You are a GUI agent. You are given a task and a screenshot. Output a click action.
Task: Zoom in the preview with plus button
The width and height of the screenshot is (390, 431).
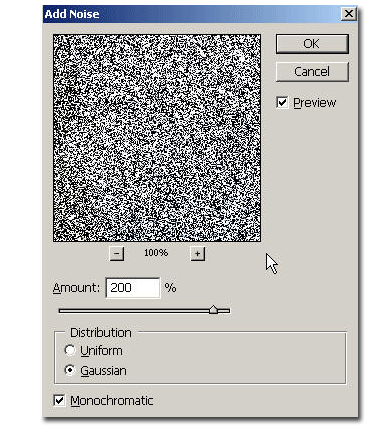(197, 253)
